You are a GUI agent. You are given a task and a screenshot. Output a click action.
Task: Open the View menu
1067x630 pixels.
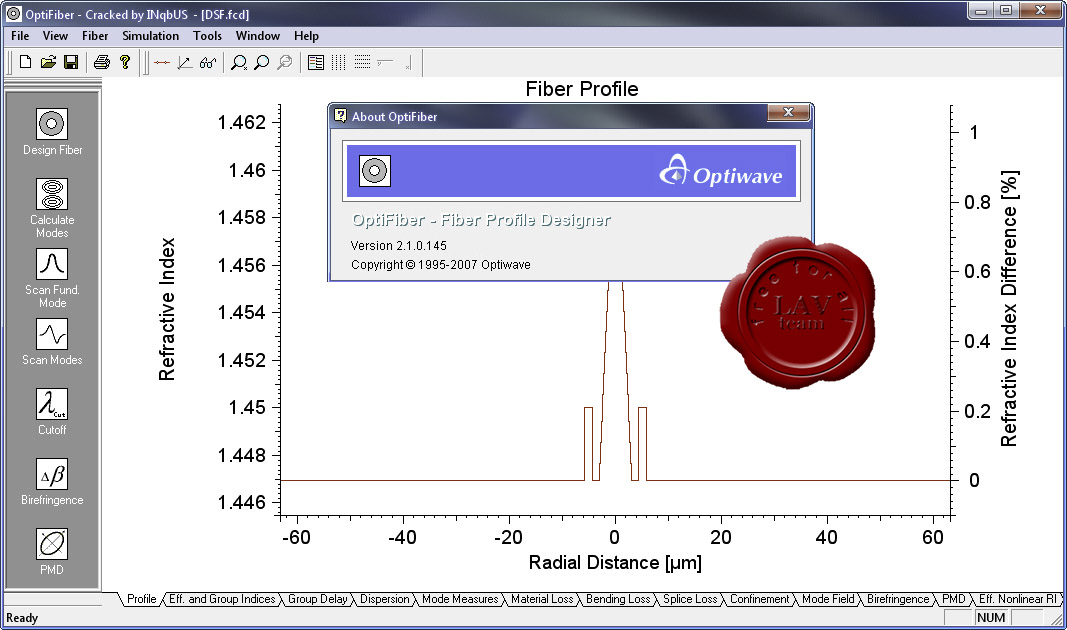[55, 36]
